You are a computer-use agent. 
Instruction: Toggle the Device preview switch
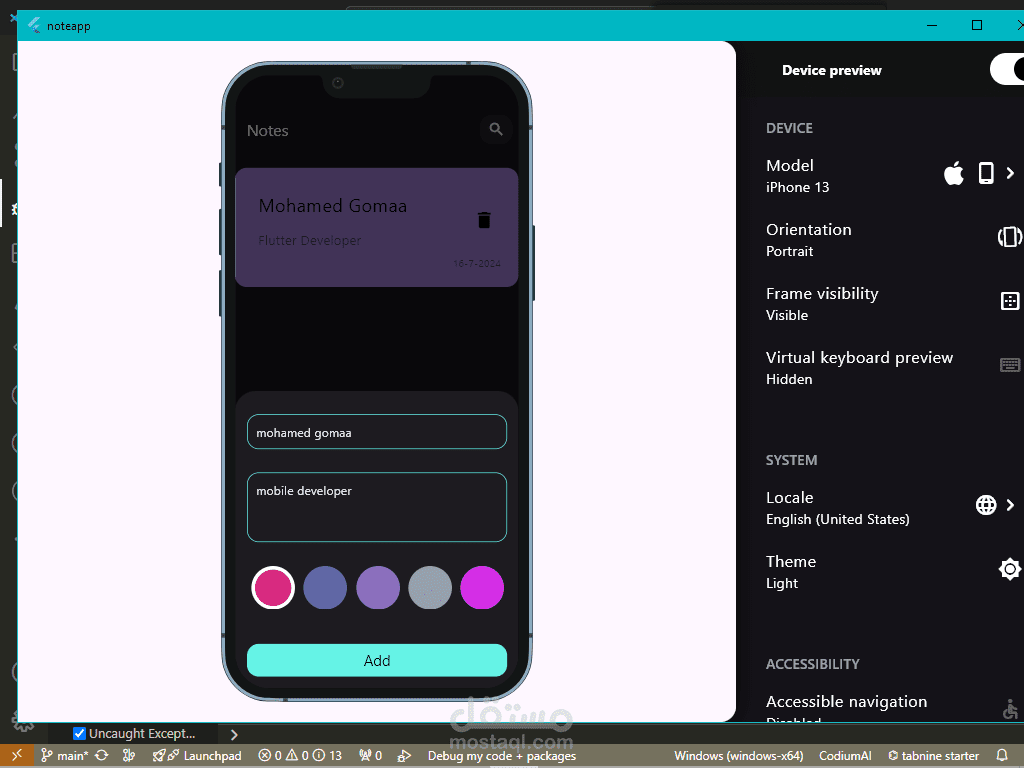(x=1007, y=69)
